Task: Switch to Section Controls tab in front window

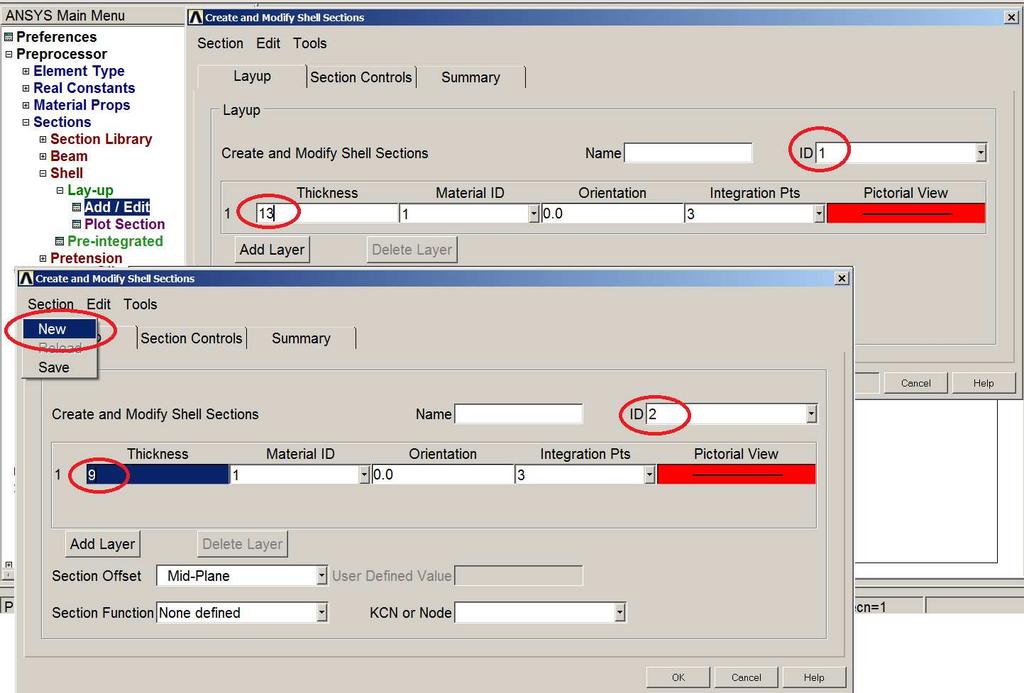Action: pos(191,338)
